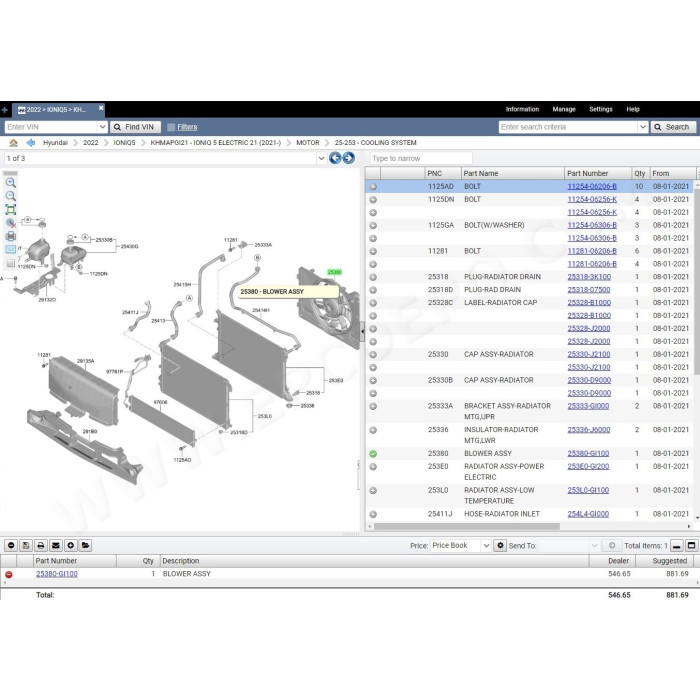Fit the diagram to the window
The width and height of the screenshot is (700, 700).
pyautogui.click(x=11, y=209)
